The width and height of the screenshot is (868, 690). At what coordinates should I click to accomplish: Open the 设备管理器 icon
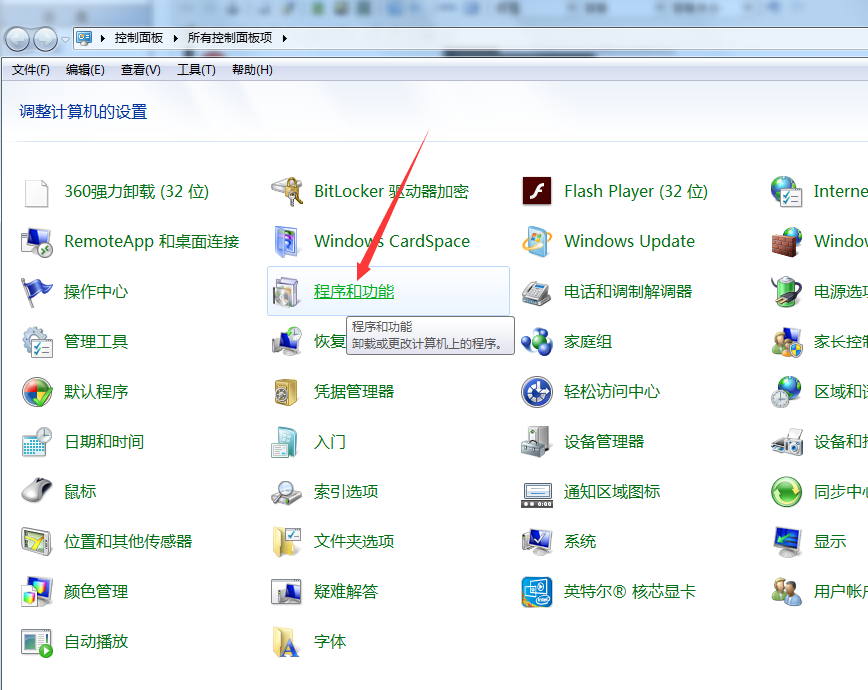point(536,441)
